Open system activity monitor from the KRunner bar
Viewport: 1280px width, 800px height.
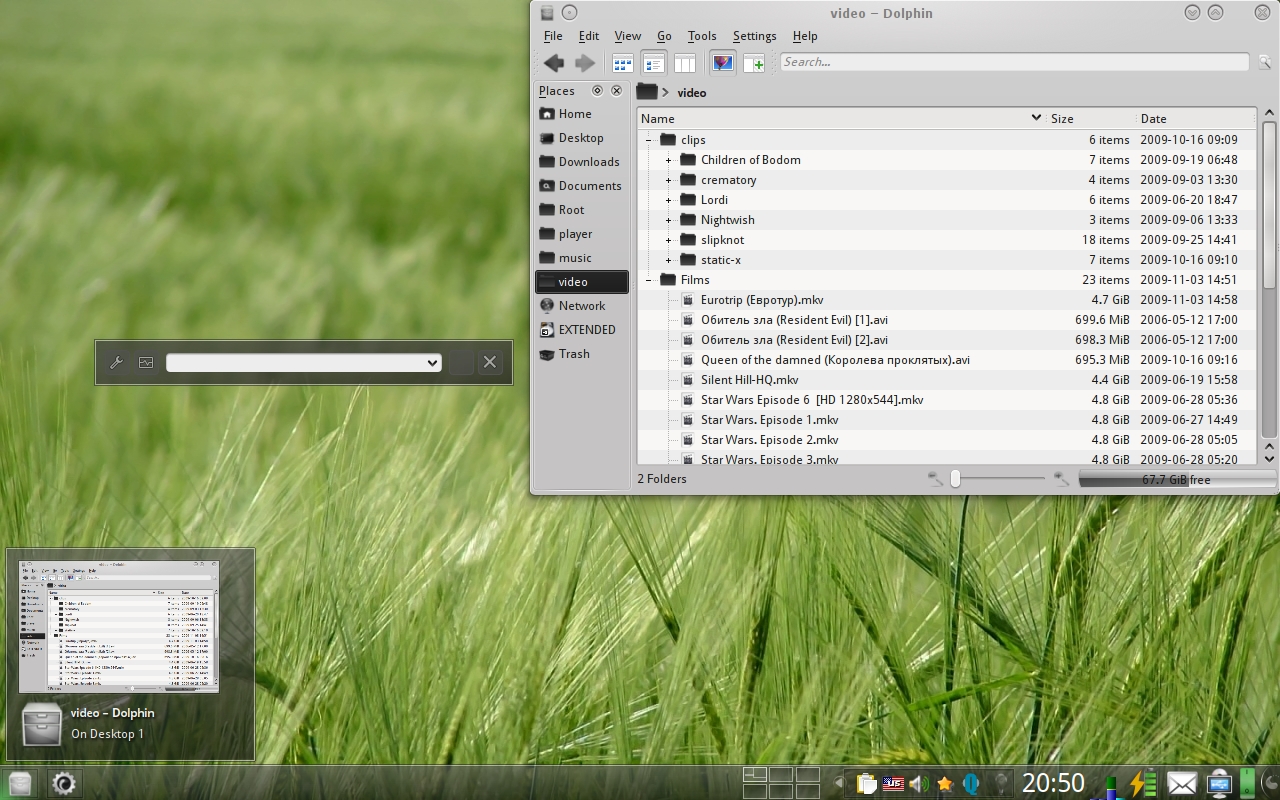[146, 362]
